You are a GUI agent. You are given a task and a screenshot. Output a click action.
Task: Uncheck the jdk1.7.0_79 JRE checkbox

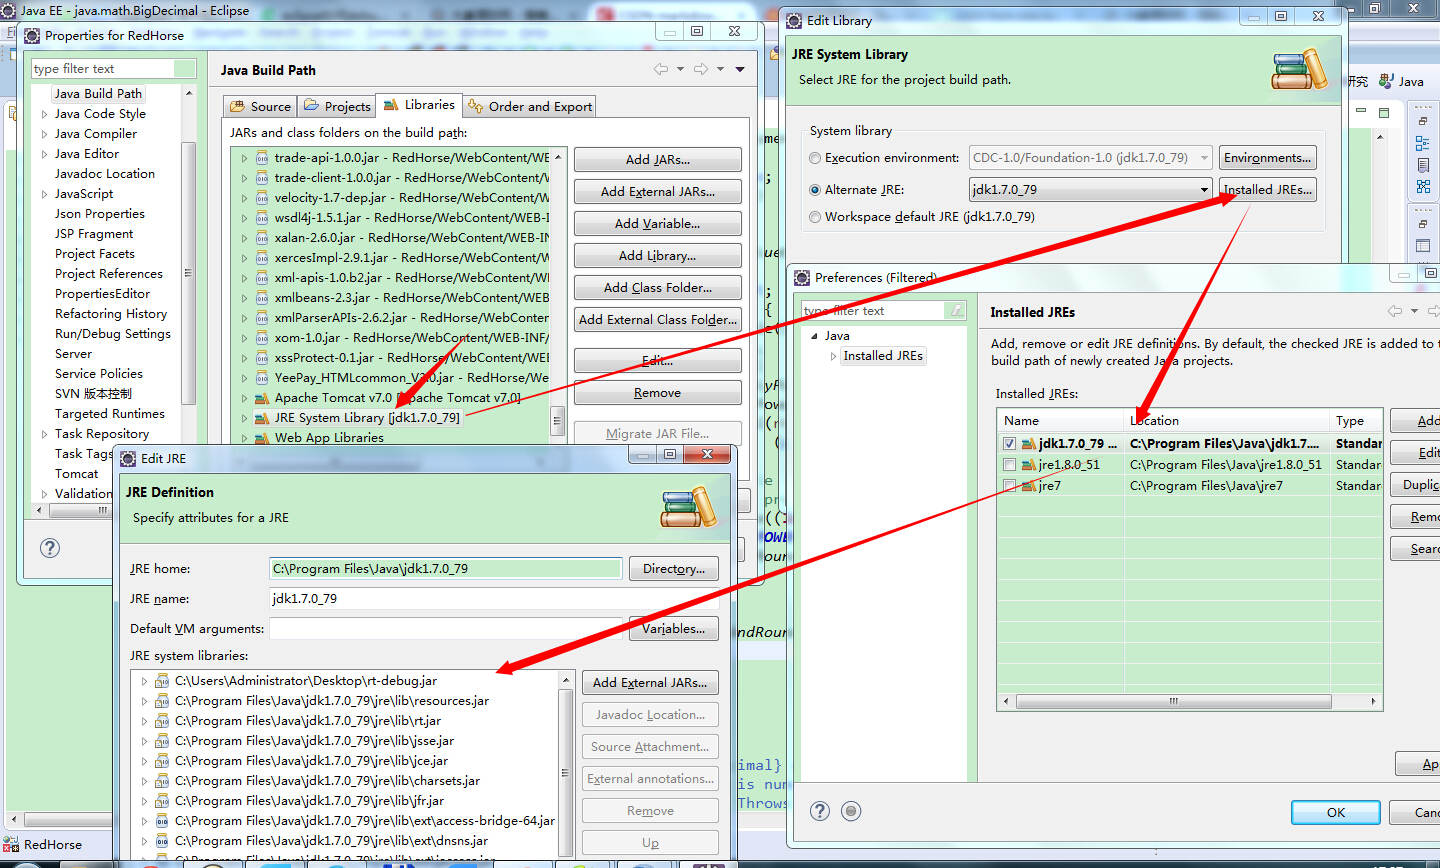(x=1010, y=444)
